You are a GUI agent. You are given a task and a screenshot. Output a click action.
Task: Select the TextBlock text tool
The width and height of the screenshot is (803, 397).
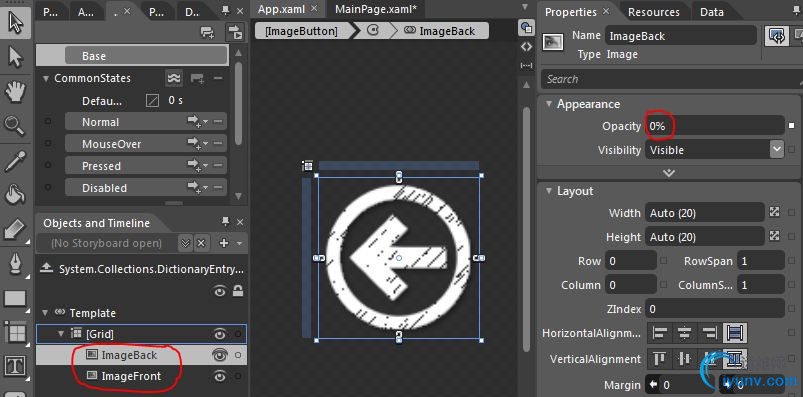tap(15, 366)
